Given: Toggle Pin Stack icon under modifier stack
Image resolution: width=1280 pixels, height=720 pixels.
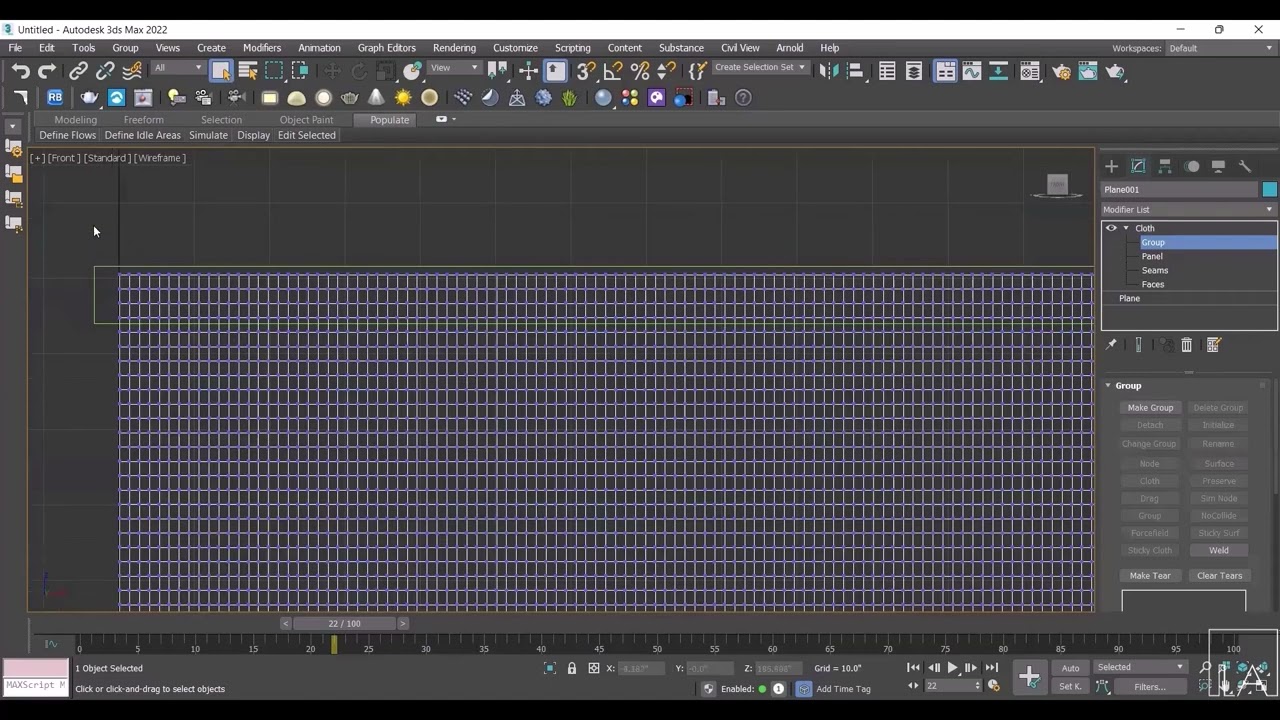Looking at the screenshot, I should click(1111, 345).
